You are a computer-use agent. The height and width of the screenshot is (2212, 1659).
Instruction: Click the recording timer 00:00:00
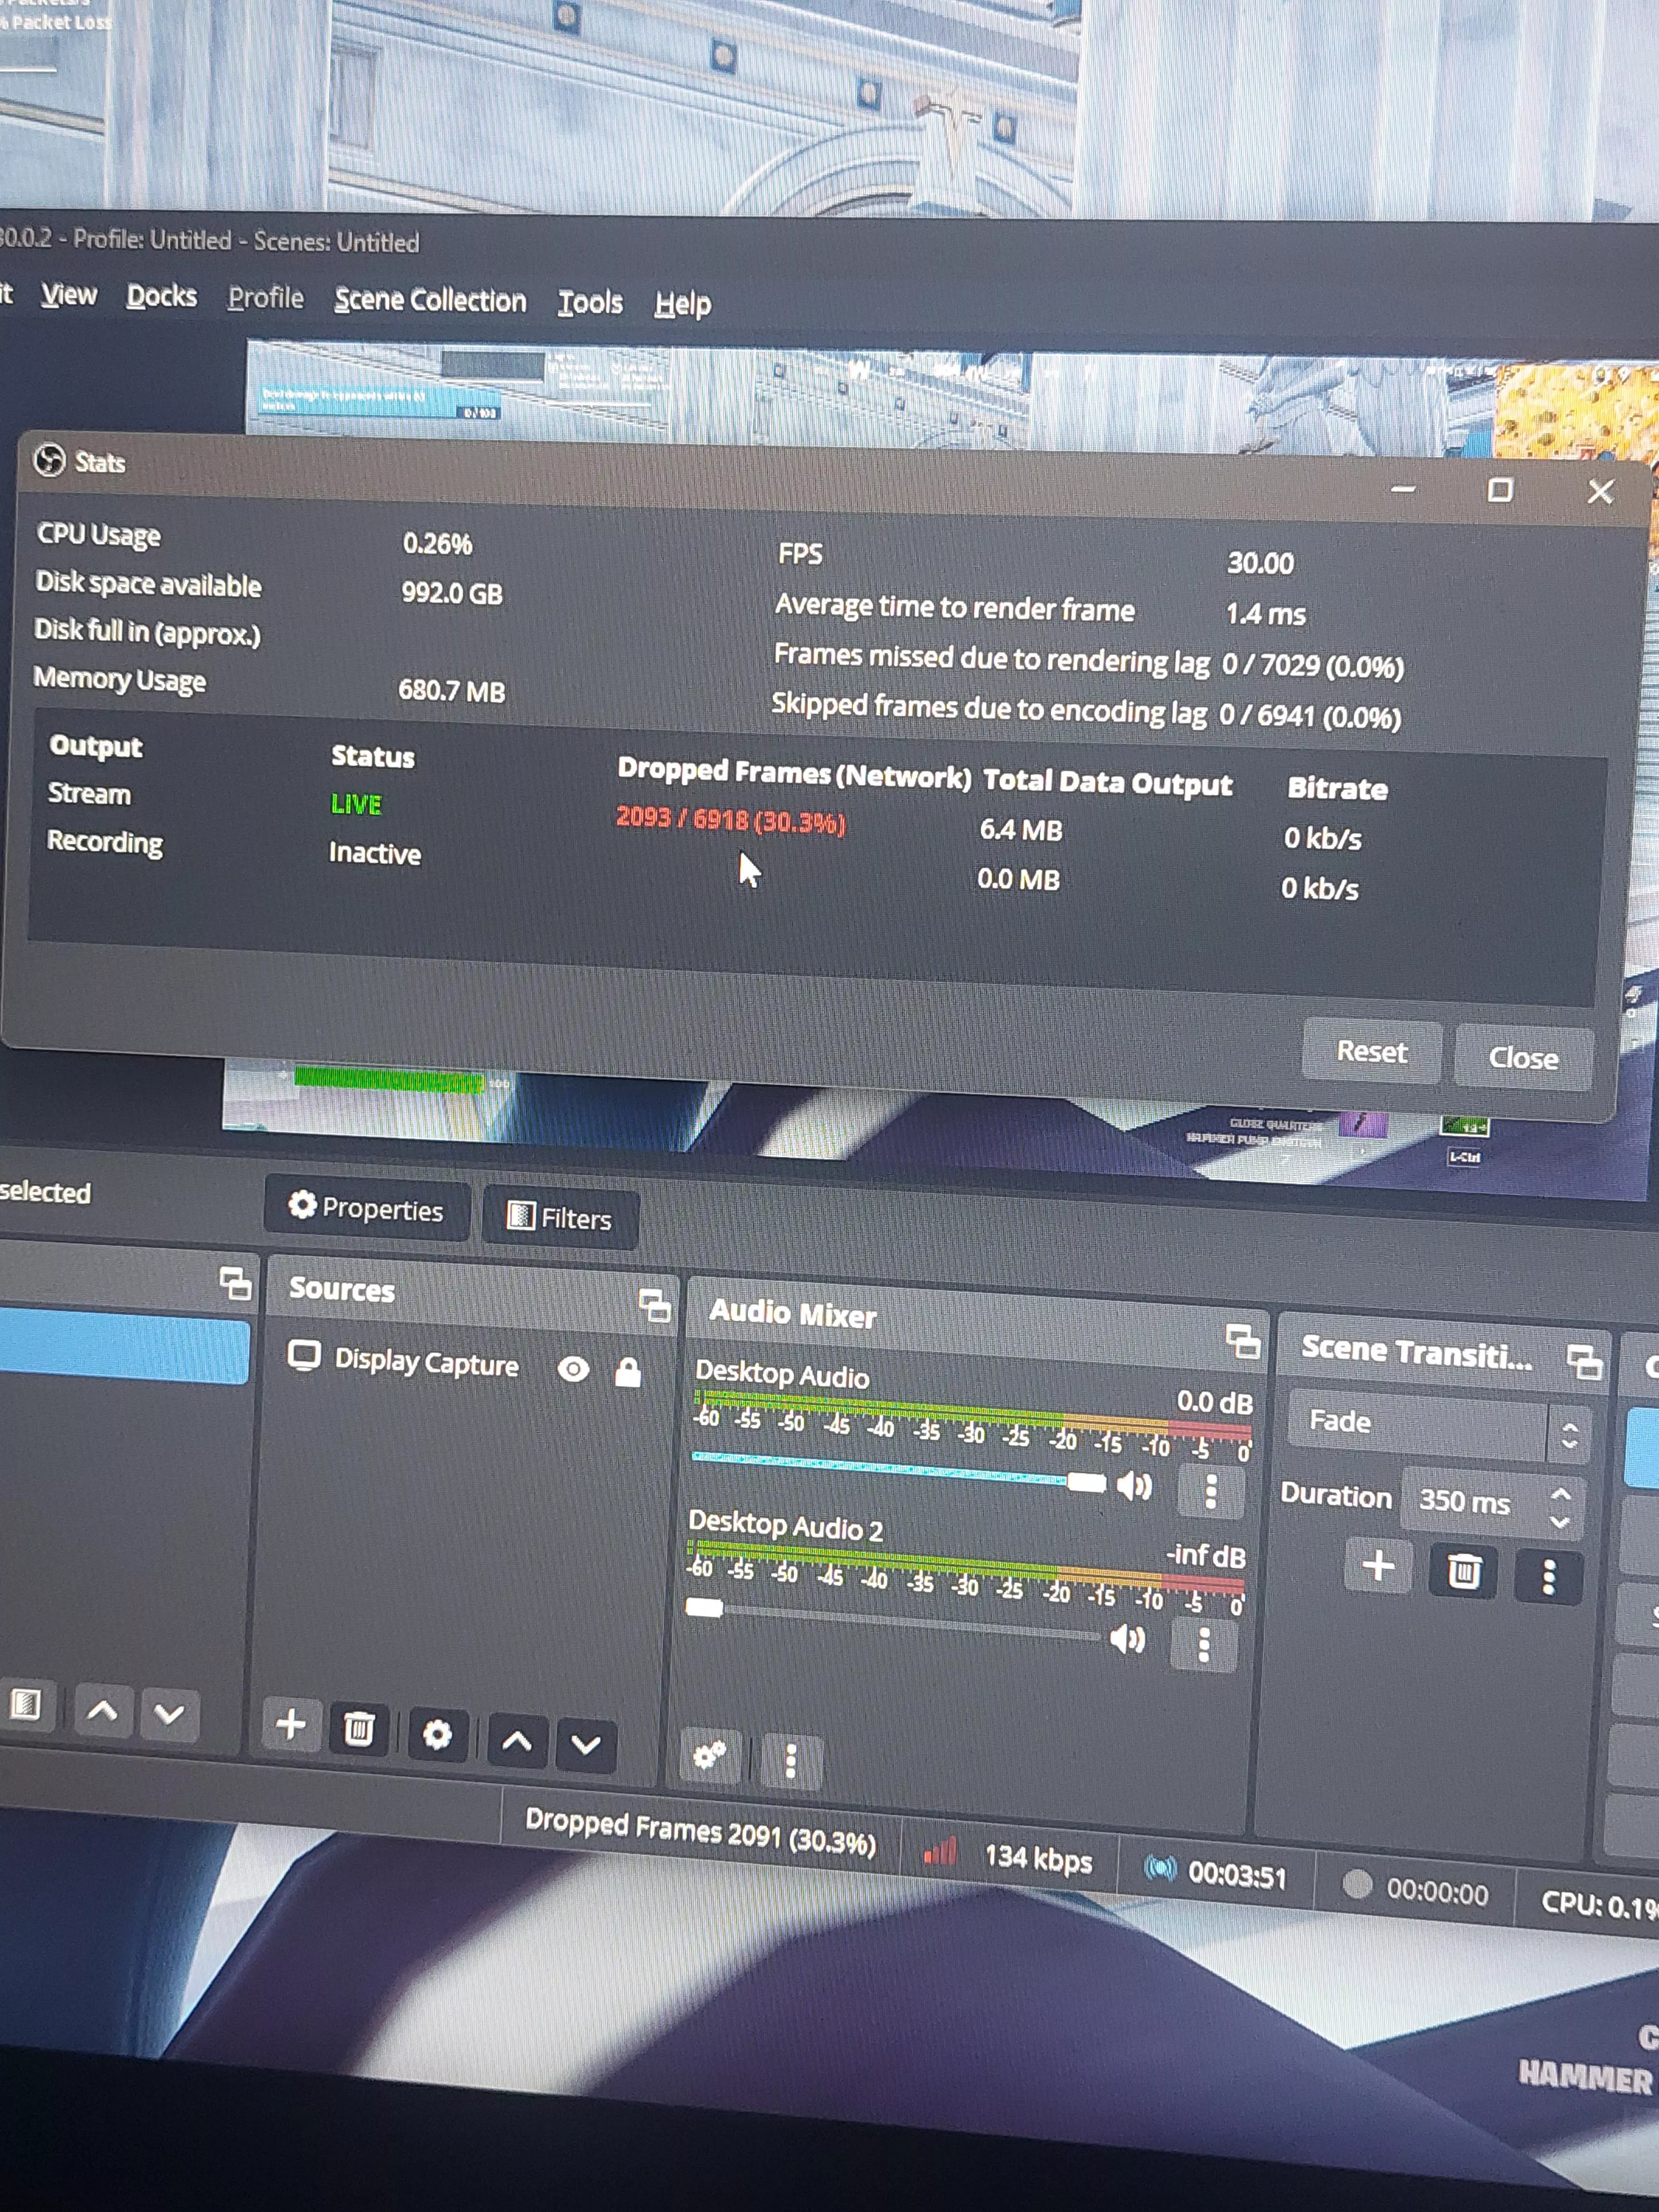click(1437, 1892)
